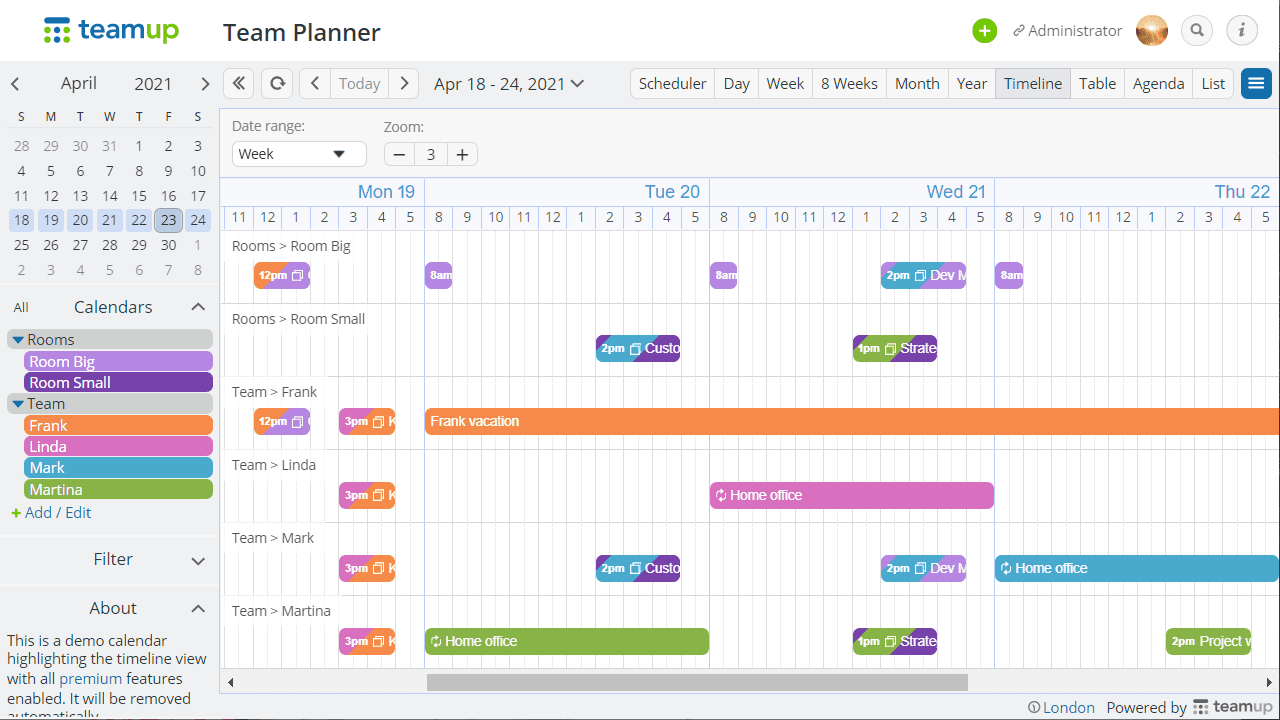Collapse sidebar with double-arrow icon

tap(238, 83)
